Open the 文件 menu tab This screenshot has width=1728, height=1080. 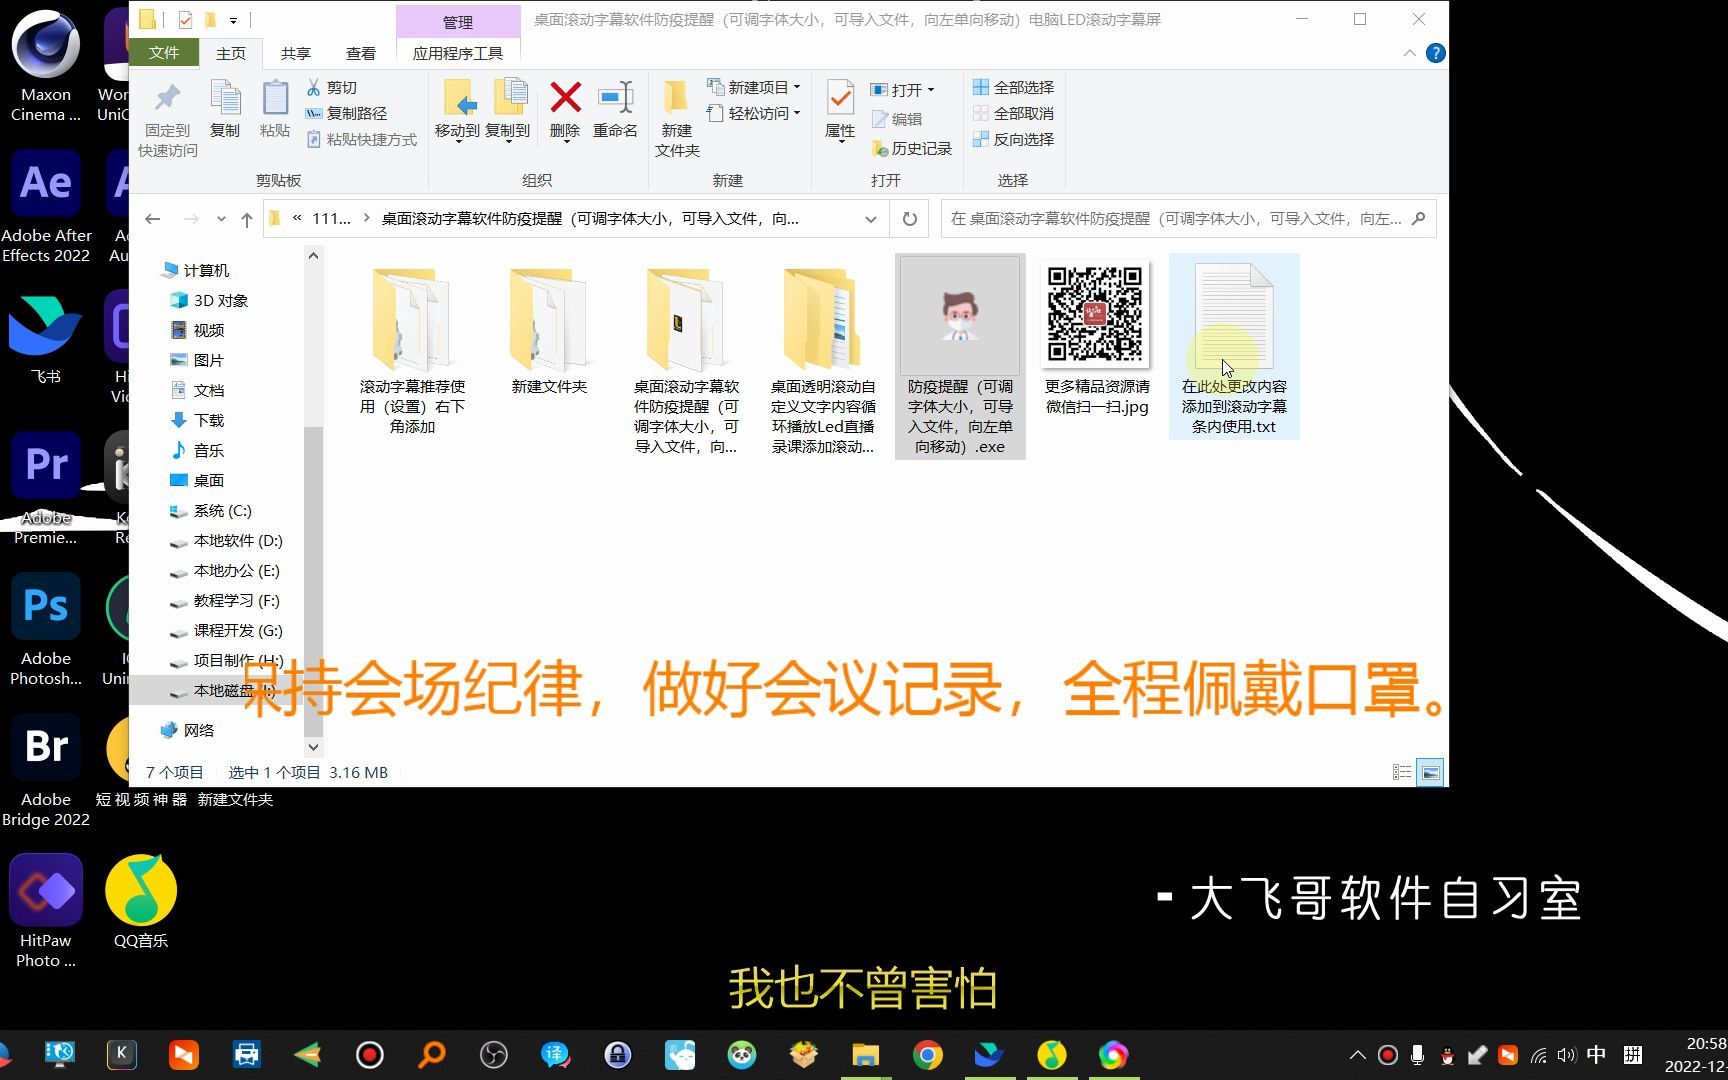(x=164, y=53)
